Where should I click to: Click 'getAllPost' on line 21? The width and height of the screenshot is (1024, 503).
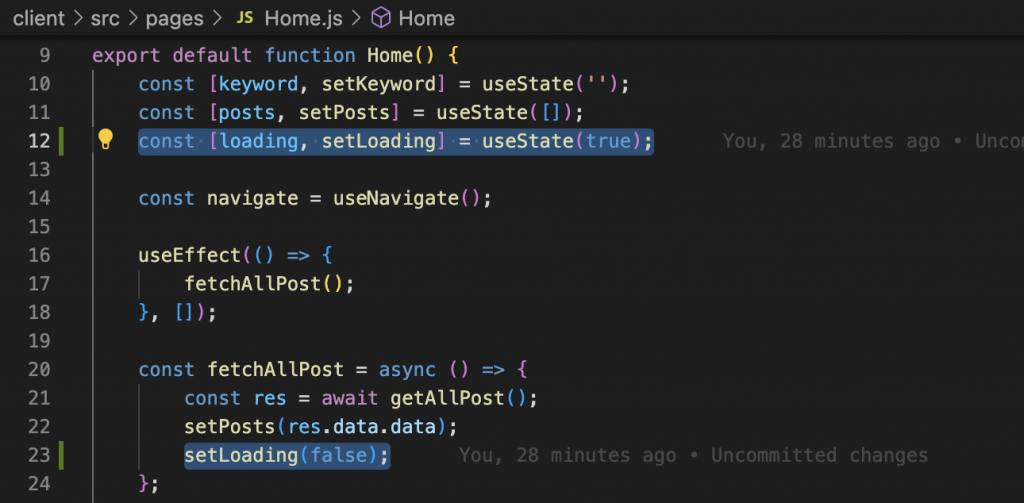tap(447, 398)
